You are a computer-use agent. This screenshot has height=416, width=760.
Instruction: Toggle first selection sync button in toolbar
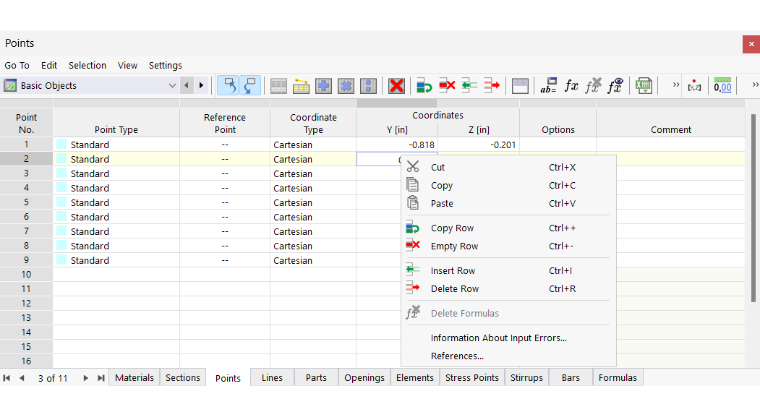click(229, 86)
